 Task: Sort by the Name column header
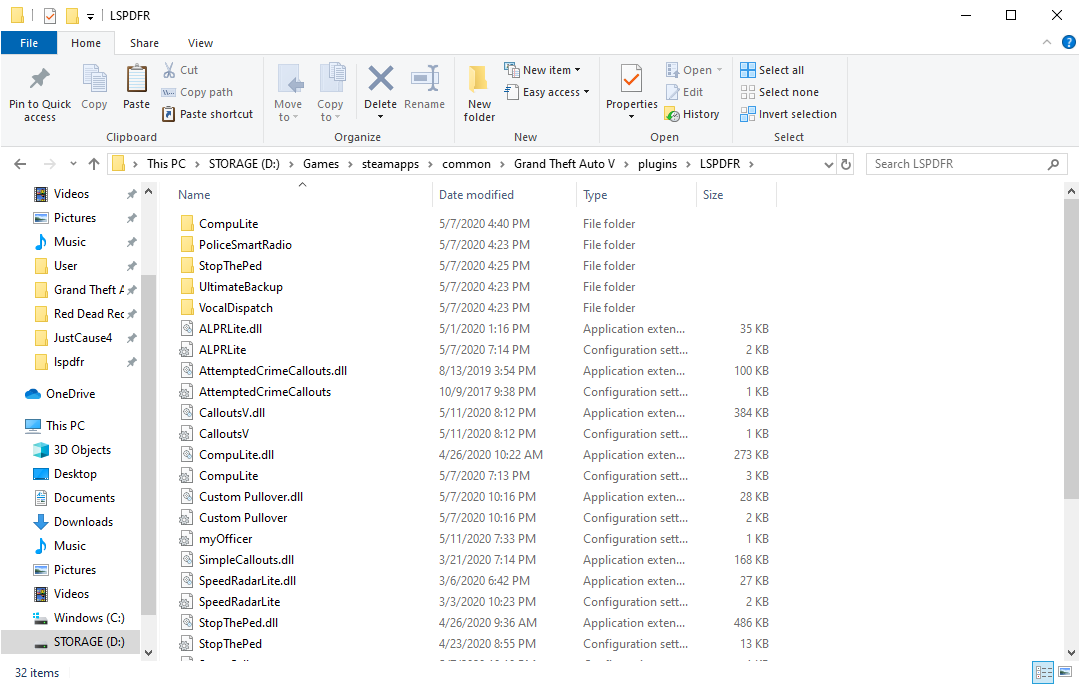(301, 195)
